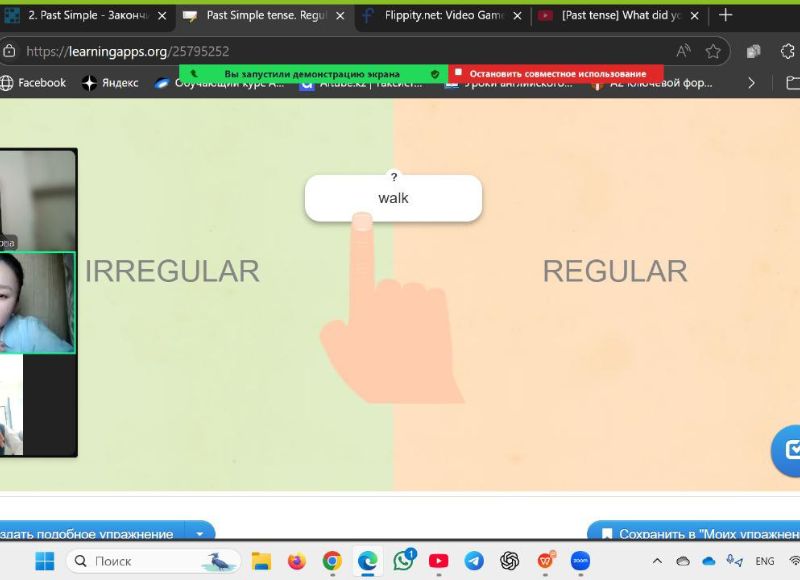
Task: Stop screen sharing with the red button
Action: pos(556,74)
